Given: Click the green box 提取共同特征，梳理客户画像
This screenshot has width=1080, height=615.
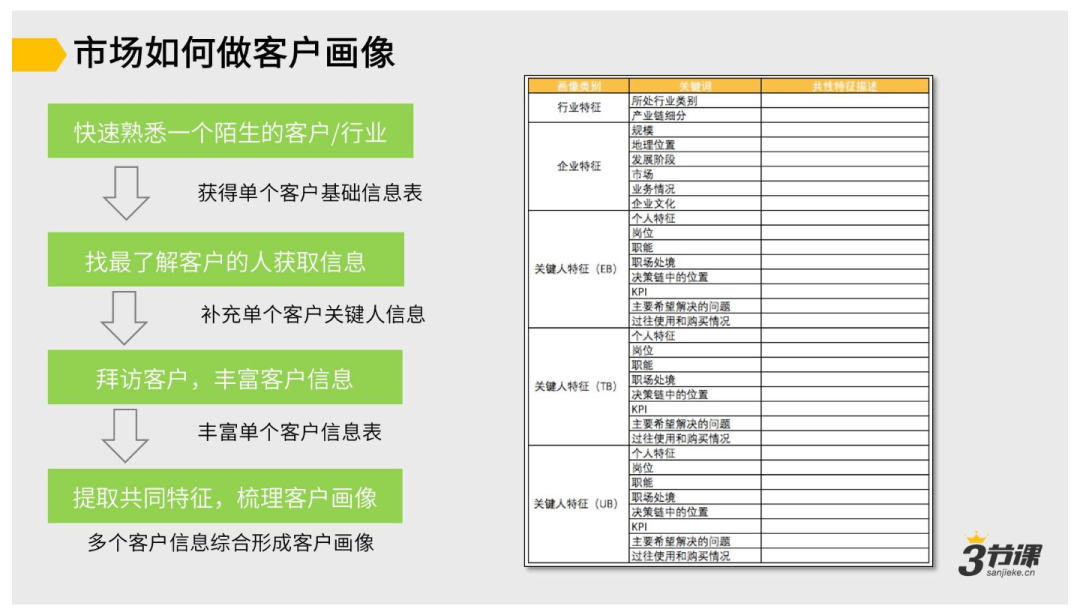Looking at the screenshot, I should click(225, 497).
